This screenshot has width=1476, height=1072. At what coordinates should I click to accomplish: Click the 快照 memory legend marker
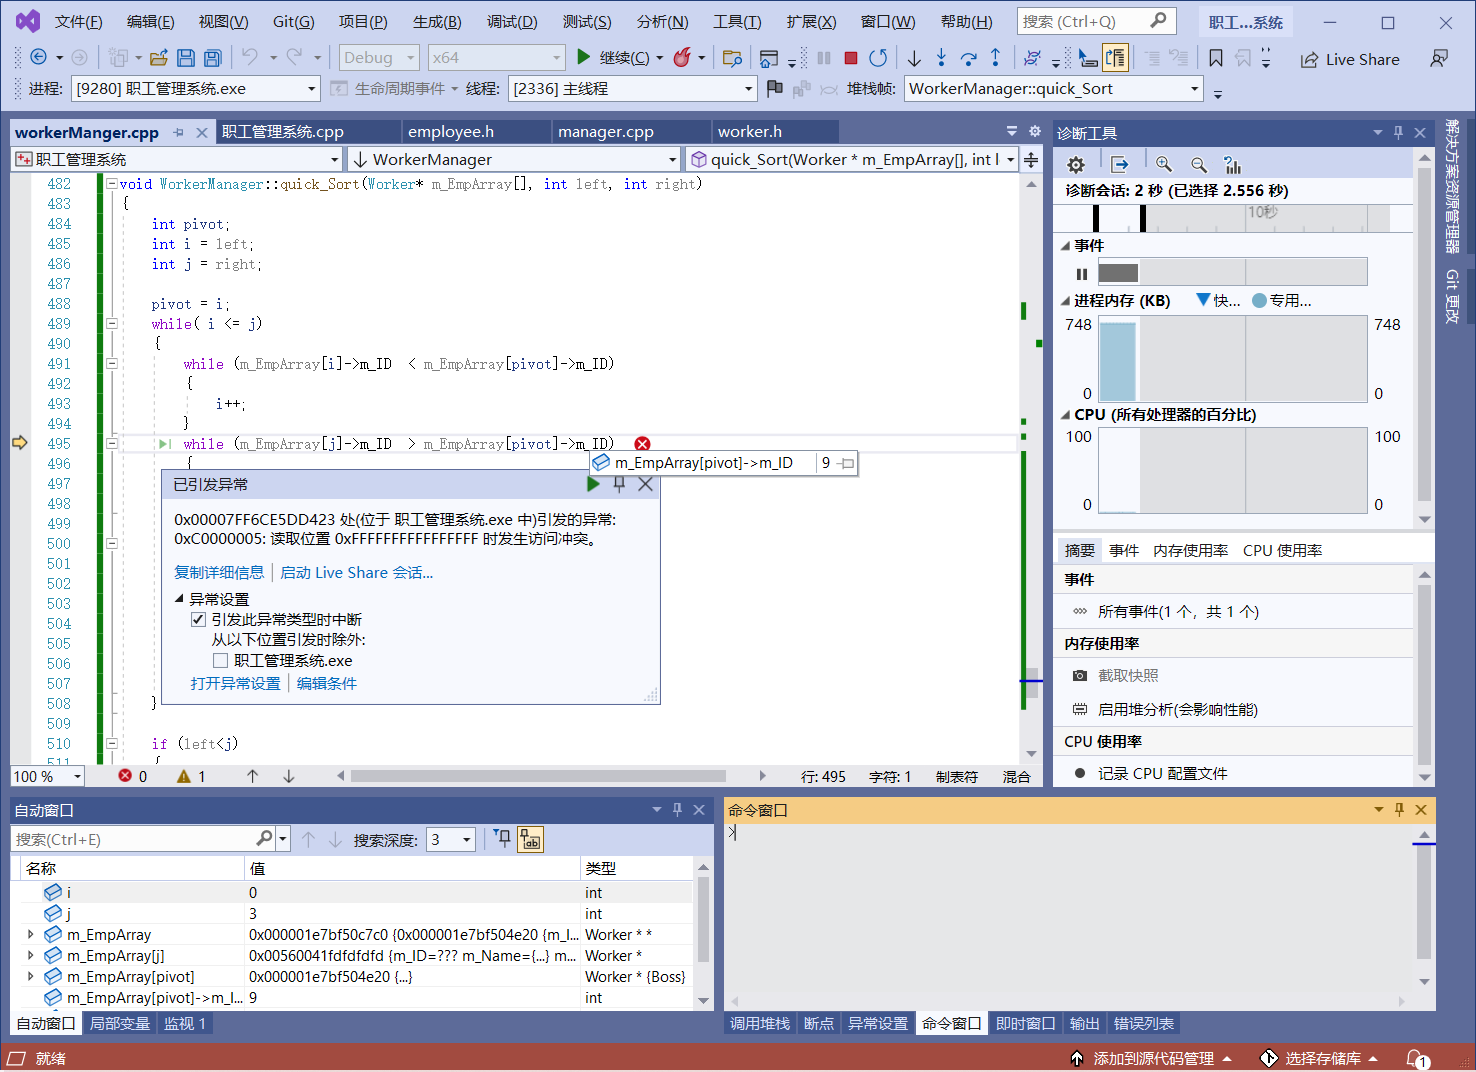point(1203,300)
